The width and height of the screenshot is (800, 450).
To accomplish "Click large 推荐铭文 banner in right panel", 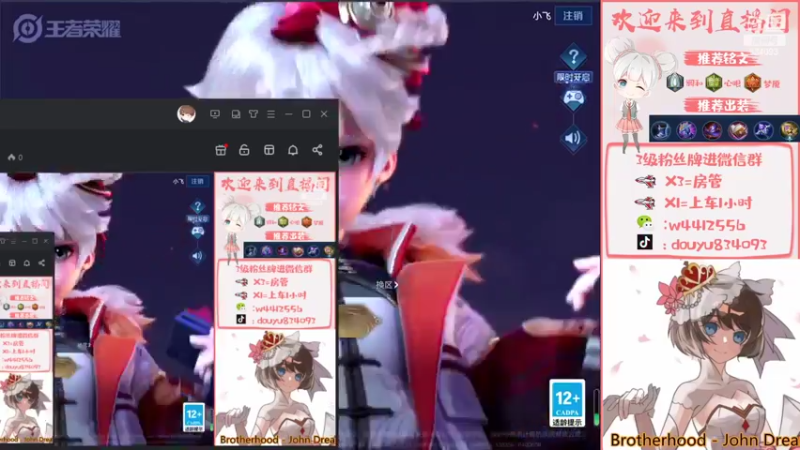I will [x=722, y=59].
